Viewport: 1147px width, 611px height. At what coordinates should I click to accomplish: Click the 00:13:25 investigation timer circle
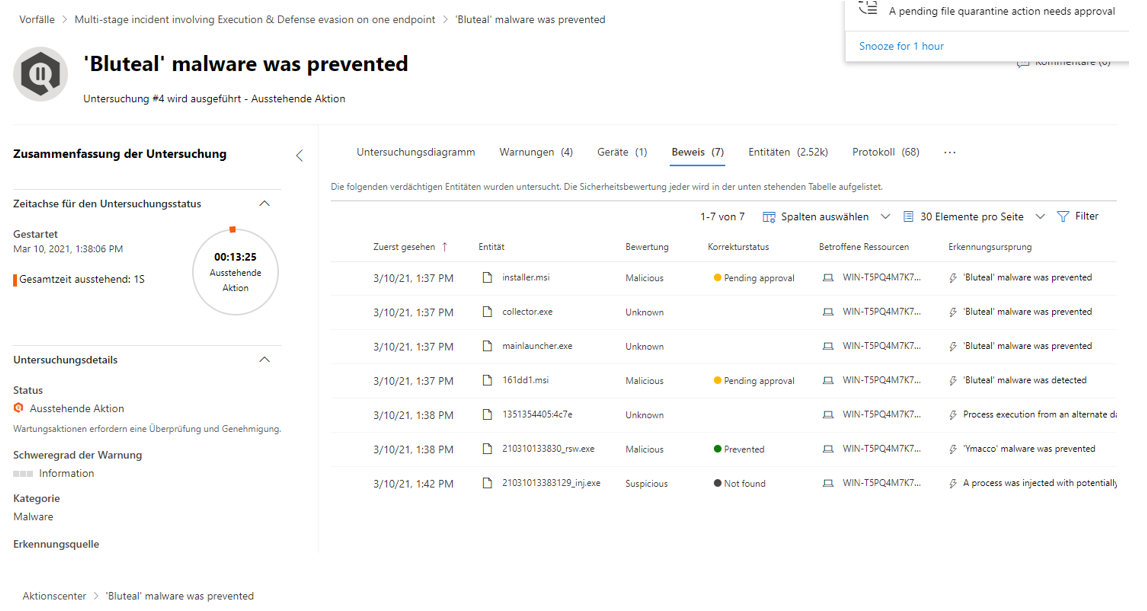(235, 271)
